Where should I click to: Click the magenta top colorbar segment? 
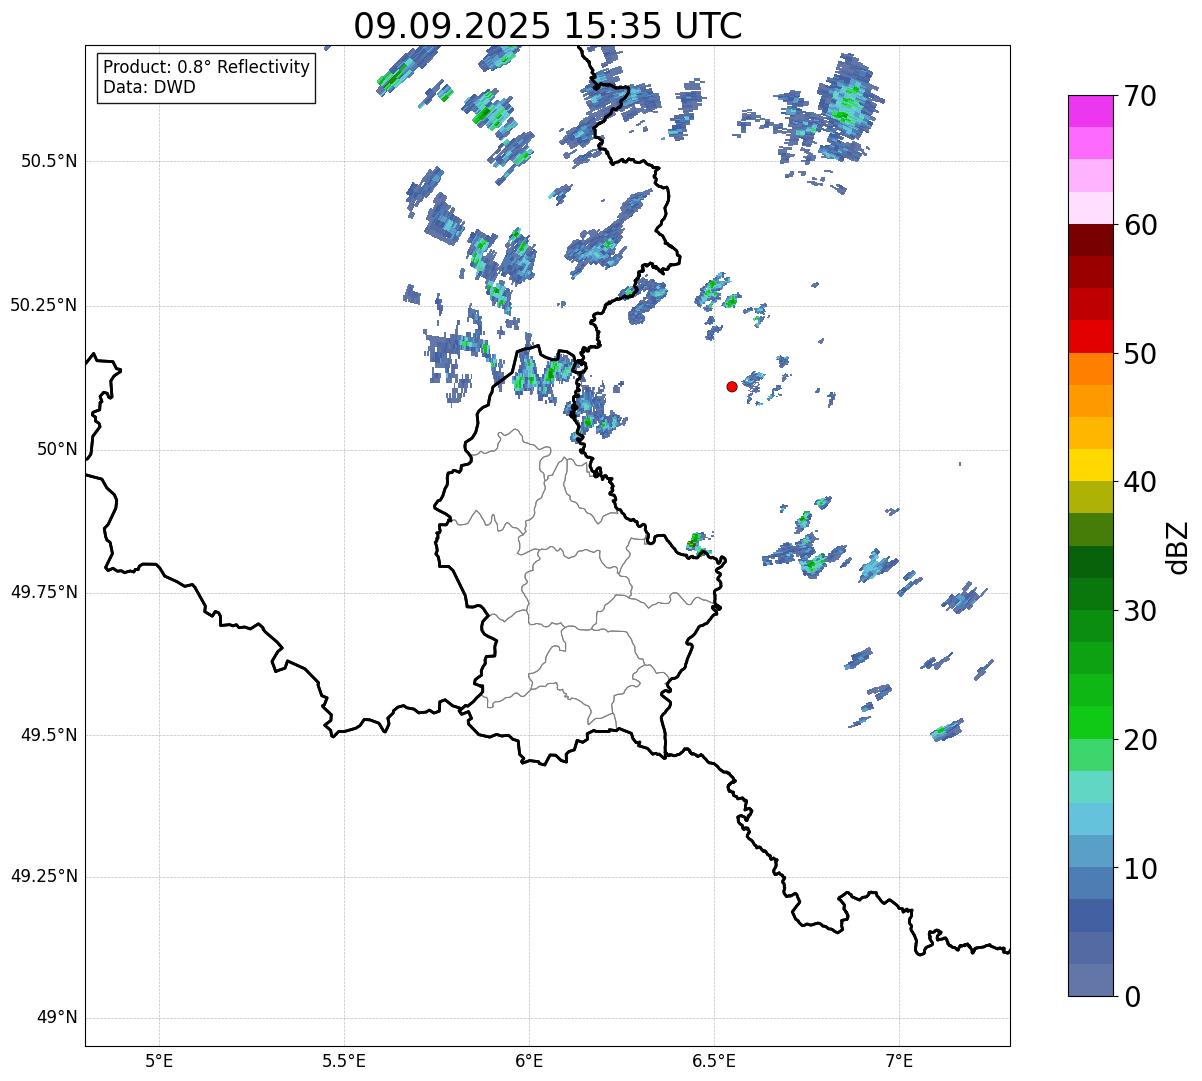(x=1090, y=111)
